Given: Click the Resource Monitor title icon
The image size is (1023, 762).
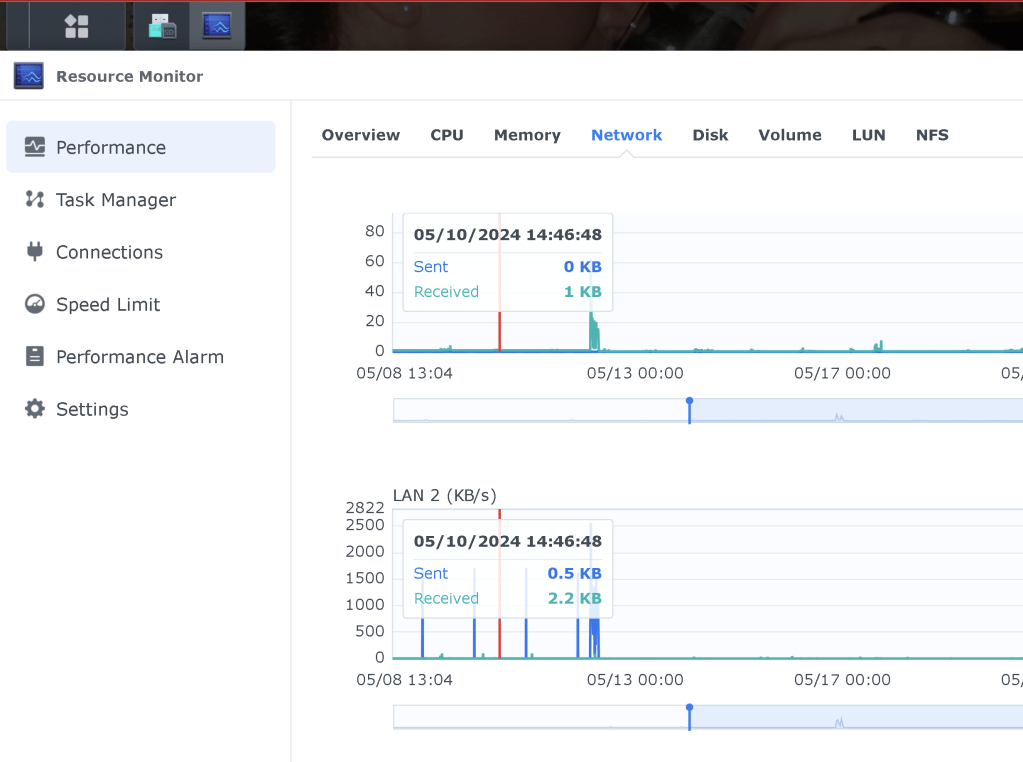Looking at the screenshot, I should [x=29, y=76].
